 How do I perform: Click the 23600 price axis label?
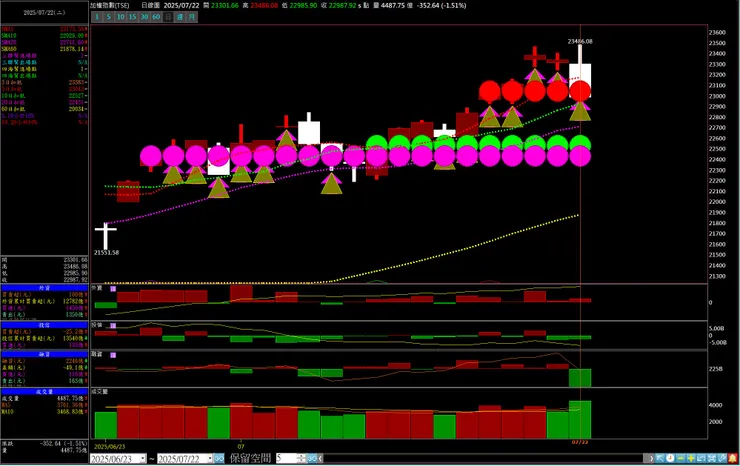tap(717, 33)
